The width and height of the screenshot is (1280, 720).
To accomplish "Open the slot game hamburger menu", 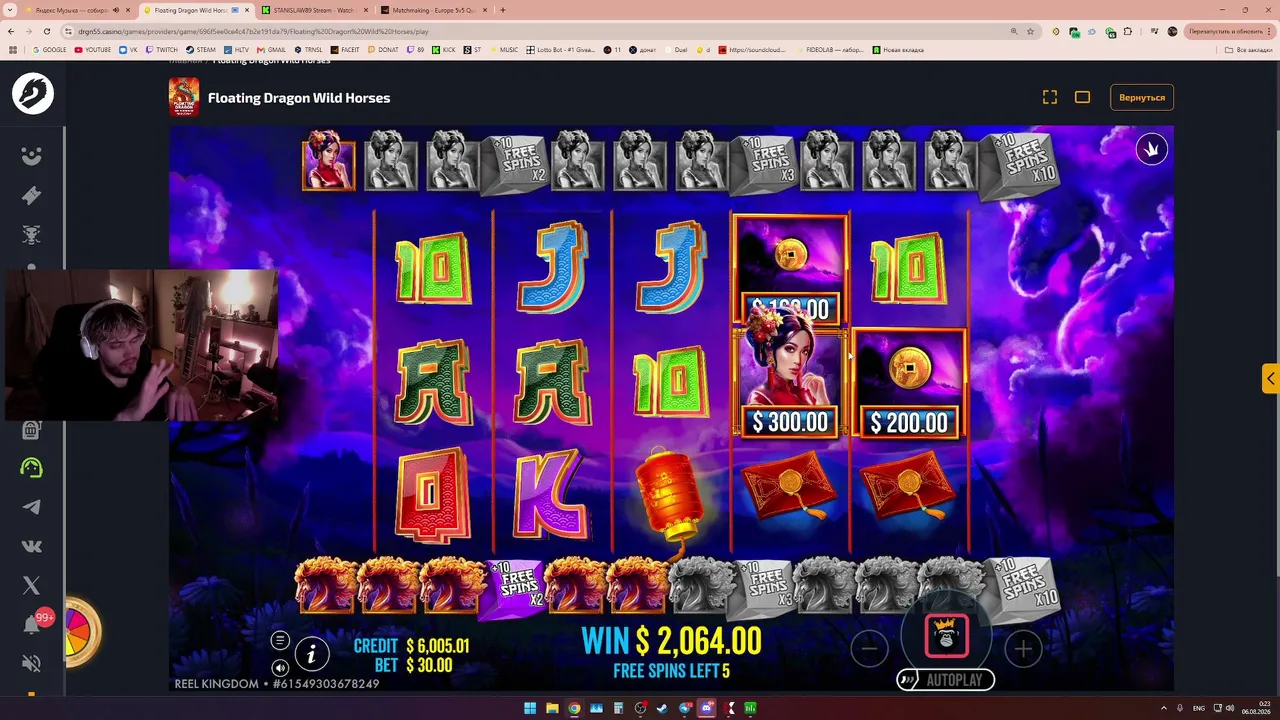I will 280,640.
